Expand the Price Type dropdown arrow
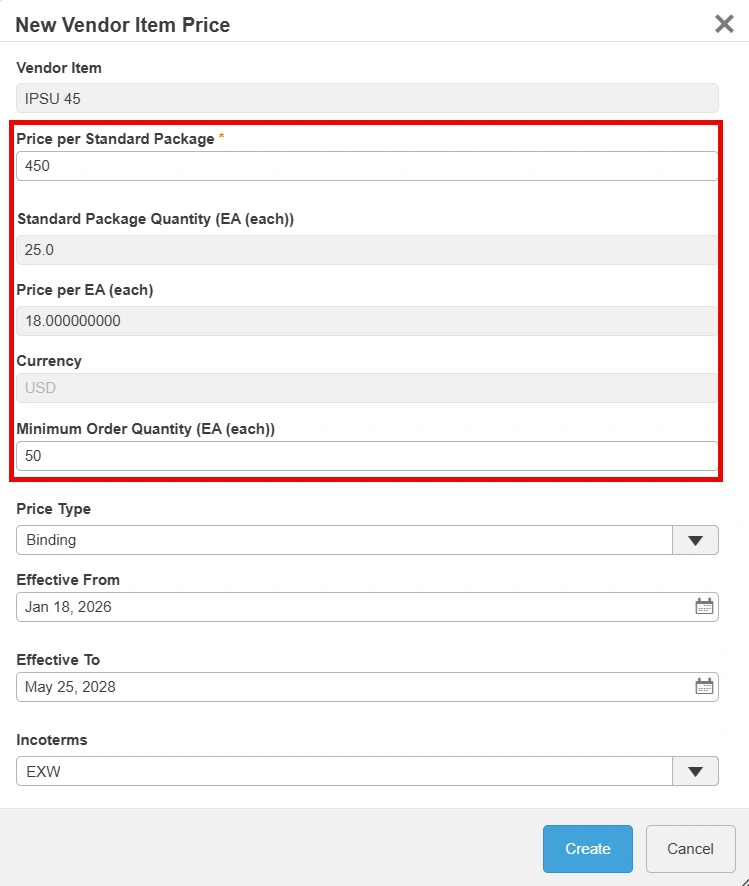Viewport: 749px width, 886px height. click(x=695, y=540)
